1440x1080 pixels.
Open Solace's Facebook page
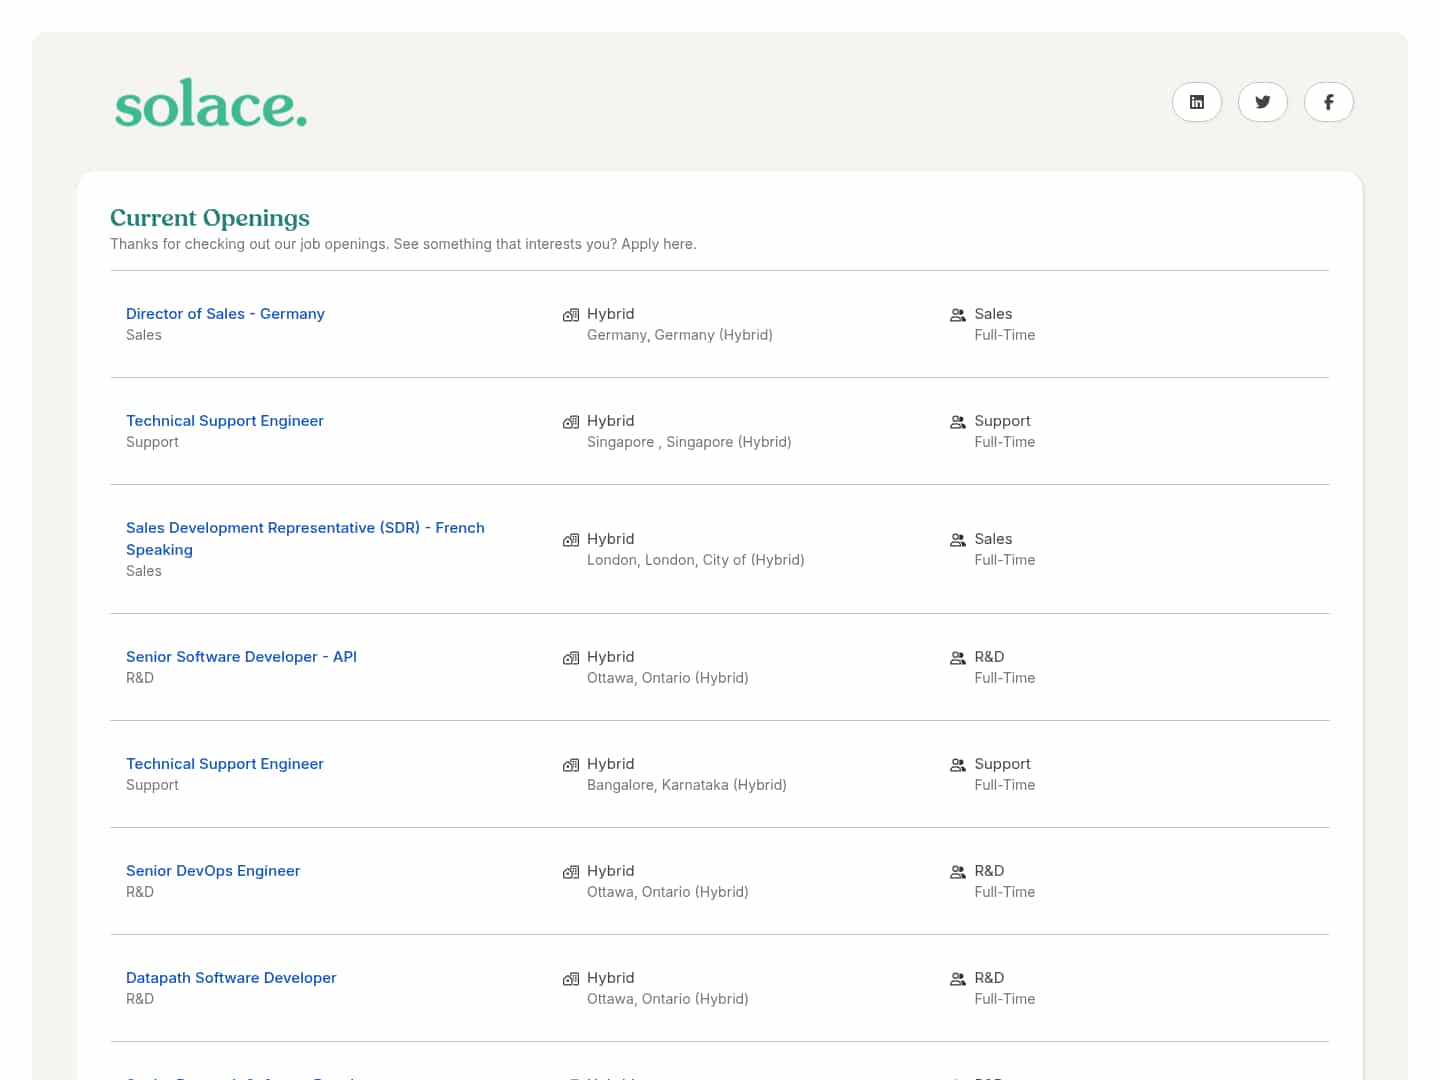[x=1328, y=102]
